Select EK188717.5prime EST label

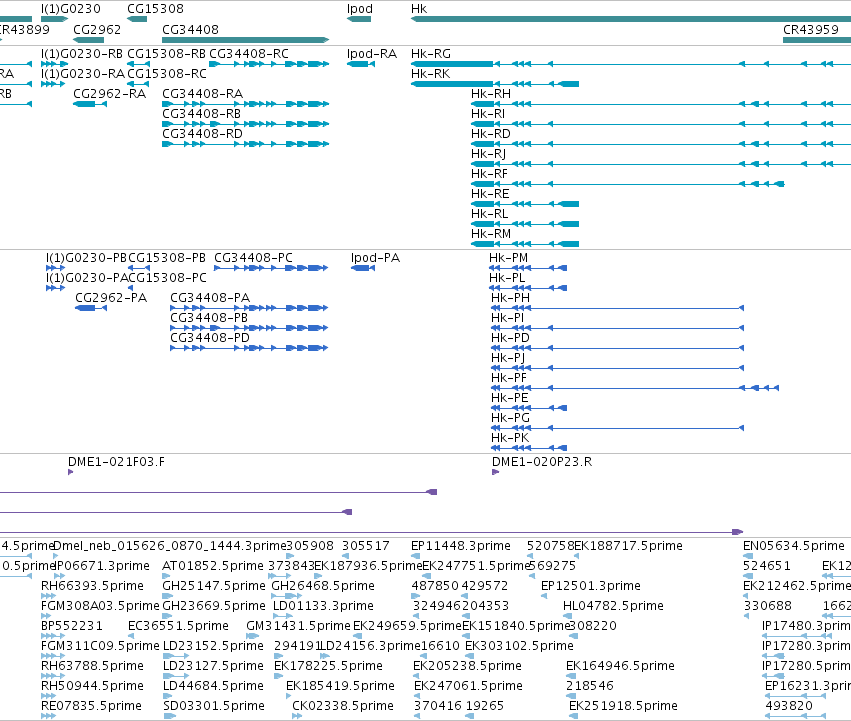pos(628,546)
